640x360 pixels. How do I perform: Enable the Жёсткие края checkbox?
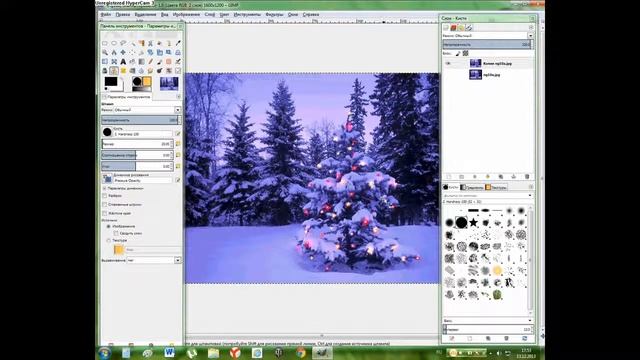pyautogui.click(x=104, y=213)
